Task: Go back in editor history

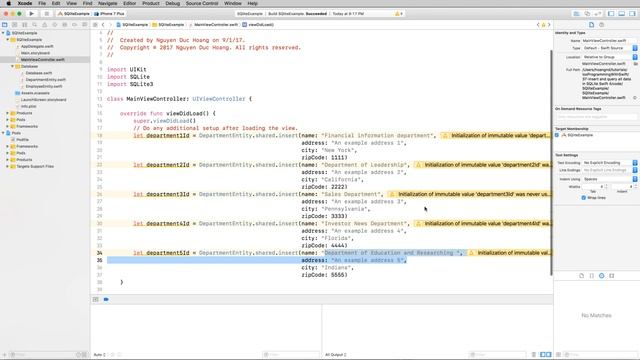Action: tap(103, 24)
